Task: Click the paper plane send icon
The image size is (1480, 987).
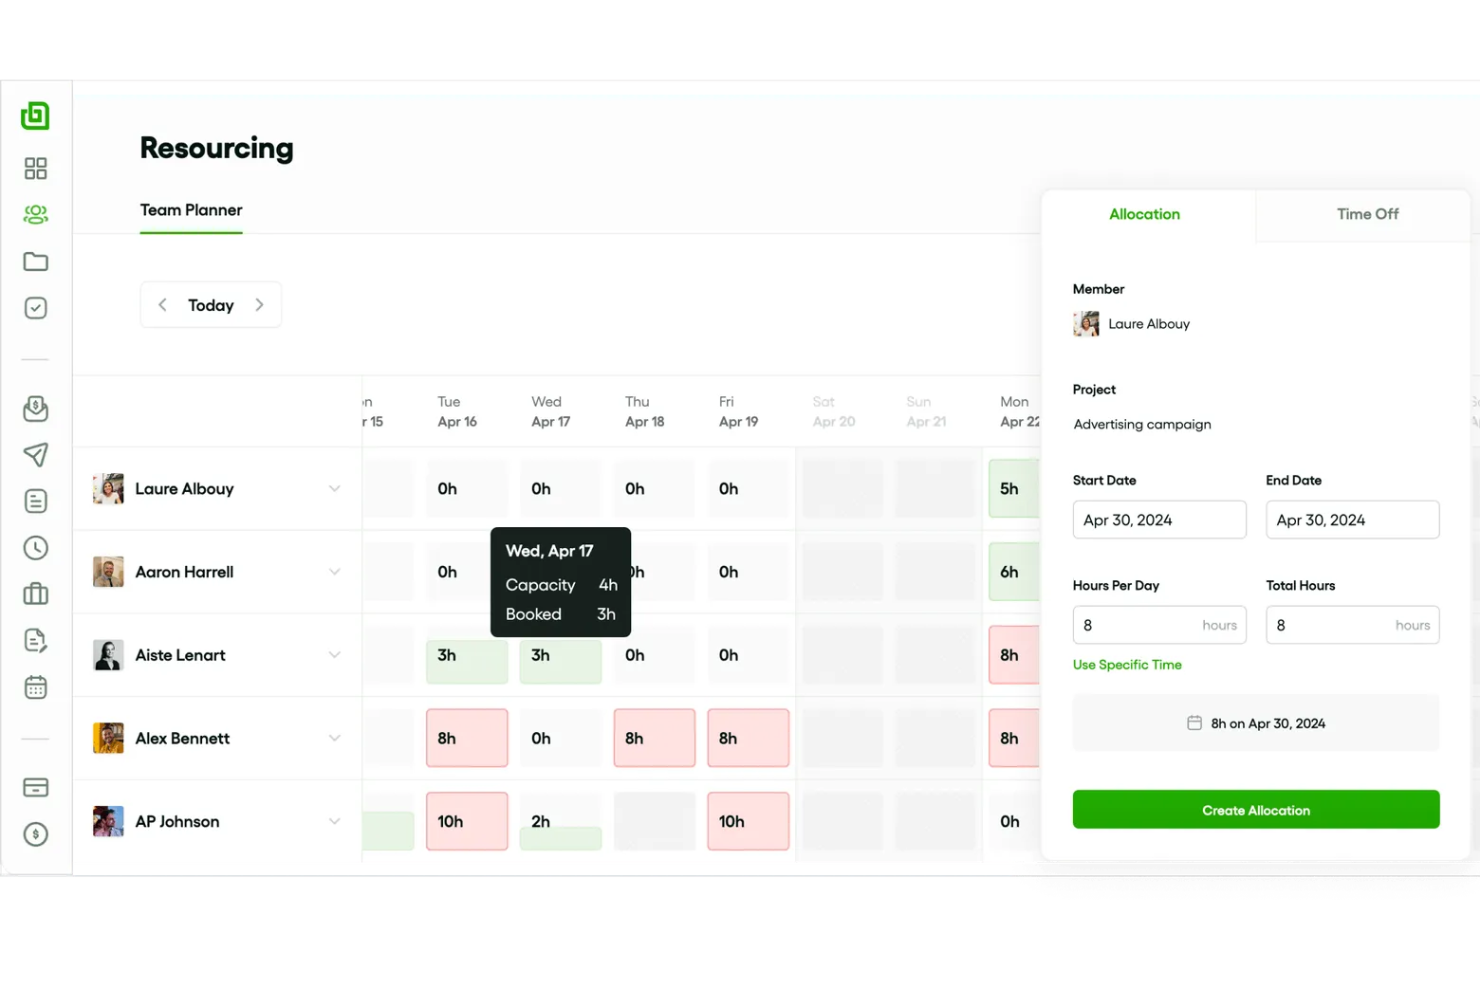Action: coord(35,455)
